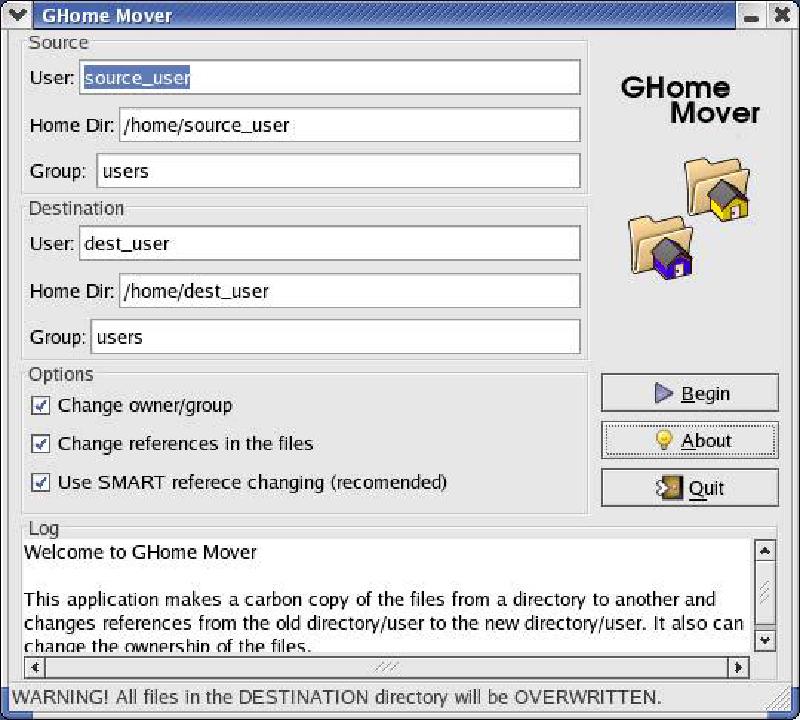Open the window menu arrow in title bar
The width and height of the screenshot is (800, 720).
17,15
